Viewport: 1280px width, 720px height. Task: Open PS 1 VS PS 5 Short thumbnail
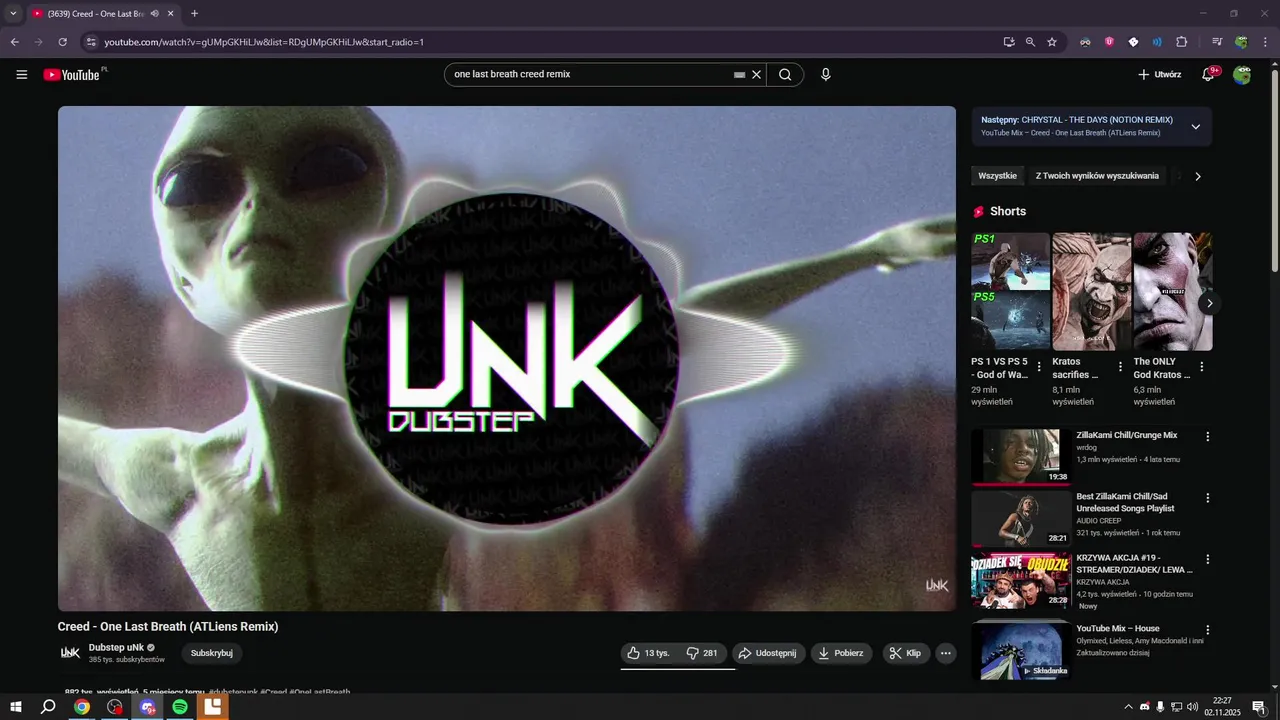point(1010,292)
